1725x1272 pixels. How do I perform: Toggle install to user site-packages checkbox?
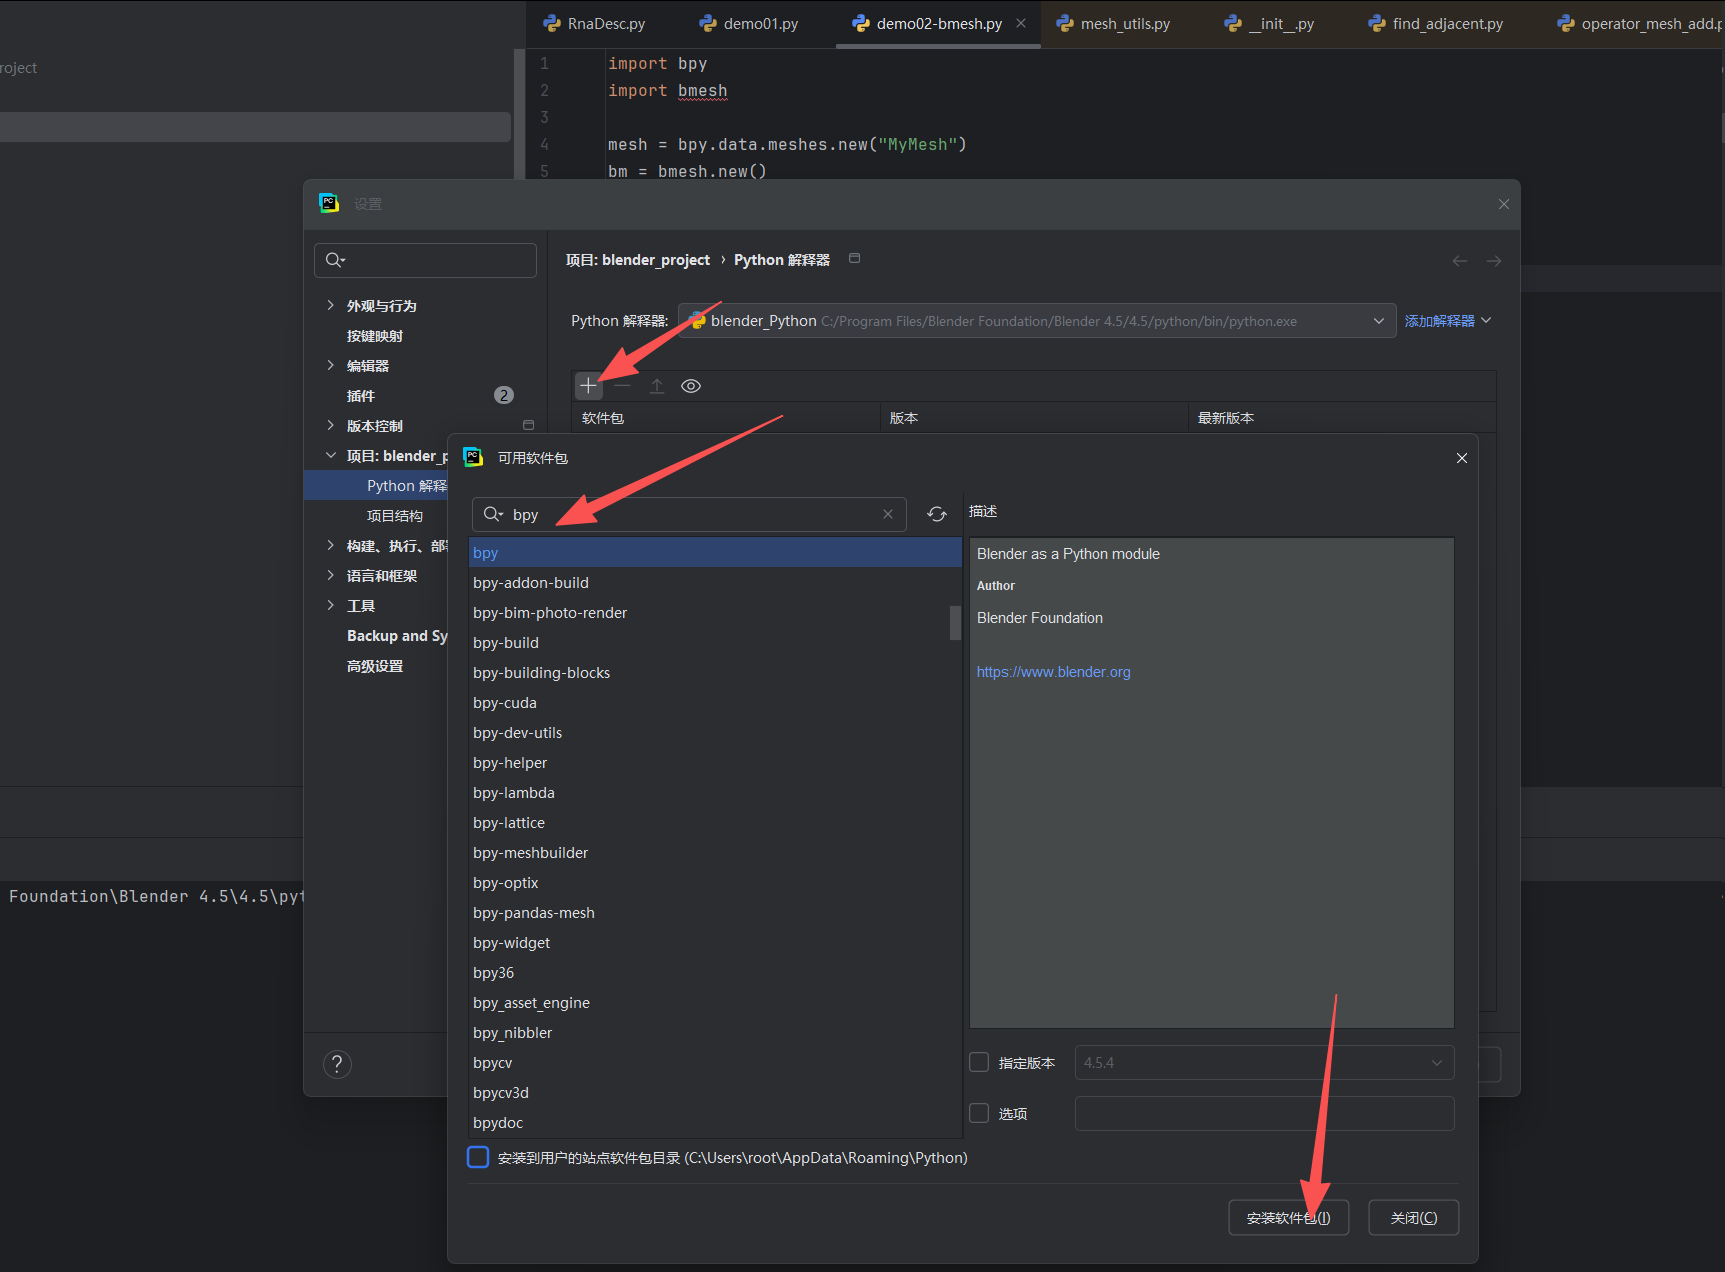pos(478,1157)
